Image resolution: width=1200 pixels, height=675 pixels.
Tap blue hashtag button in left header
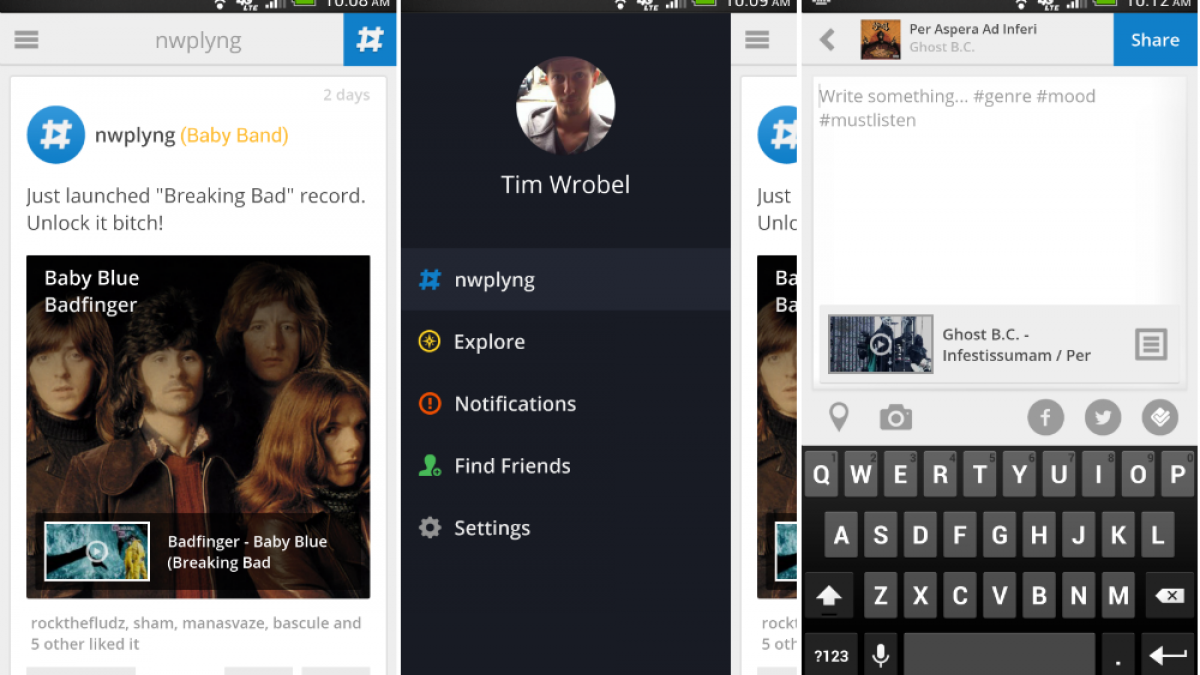click(370, 40)
